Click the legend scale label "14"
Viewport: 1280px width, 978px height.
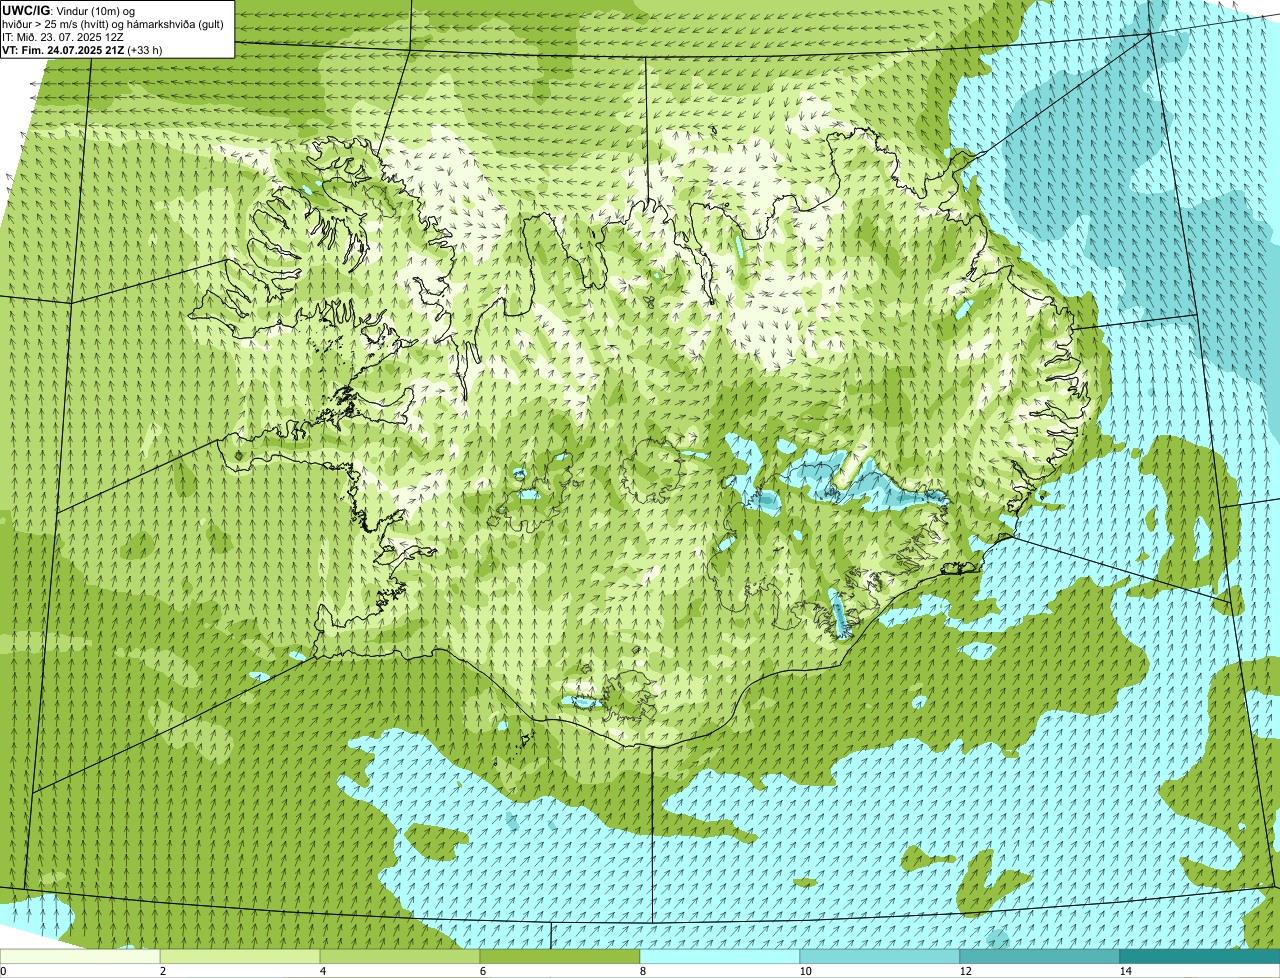pos(1125,971)
